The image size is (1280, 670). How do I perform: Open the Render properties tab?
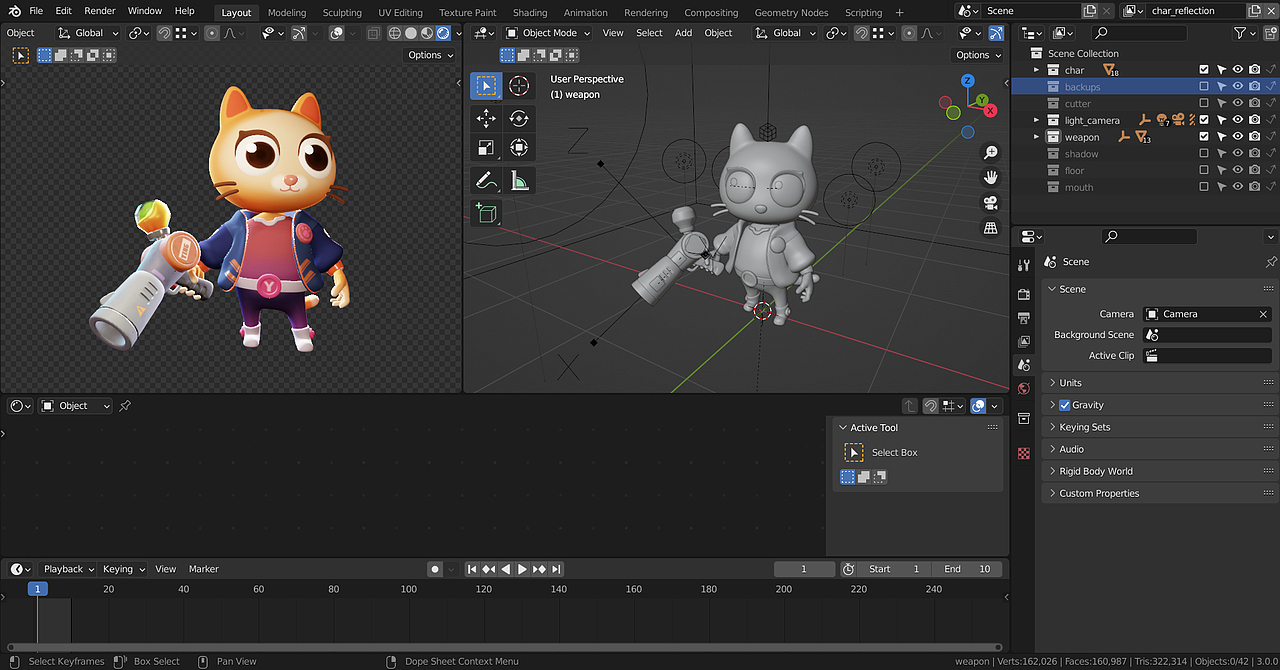tap(1023, 295)
